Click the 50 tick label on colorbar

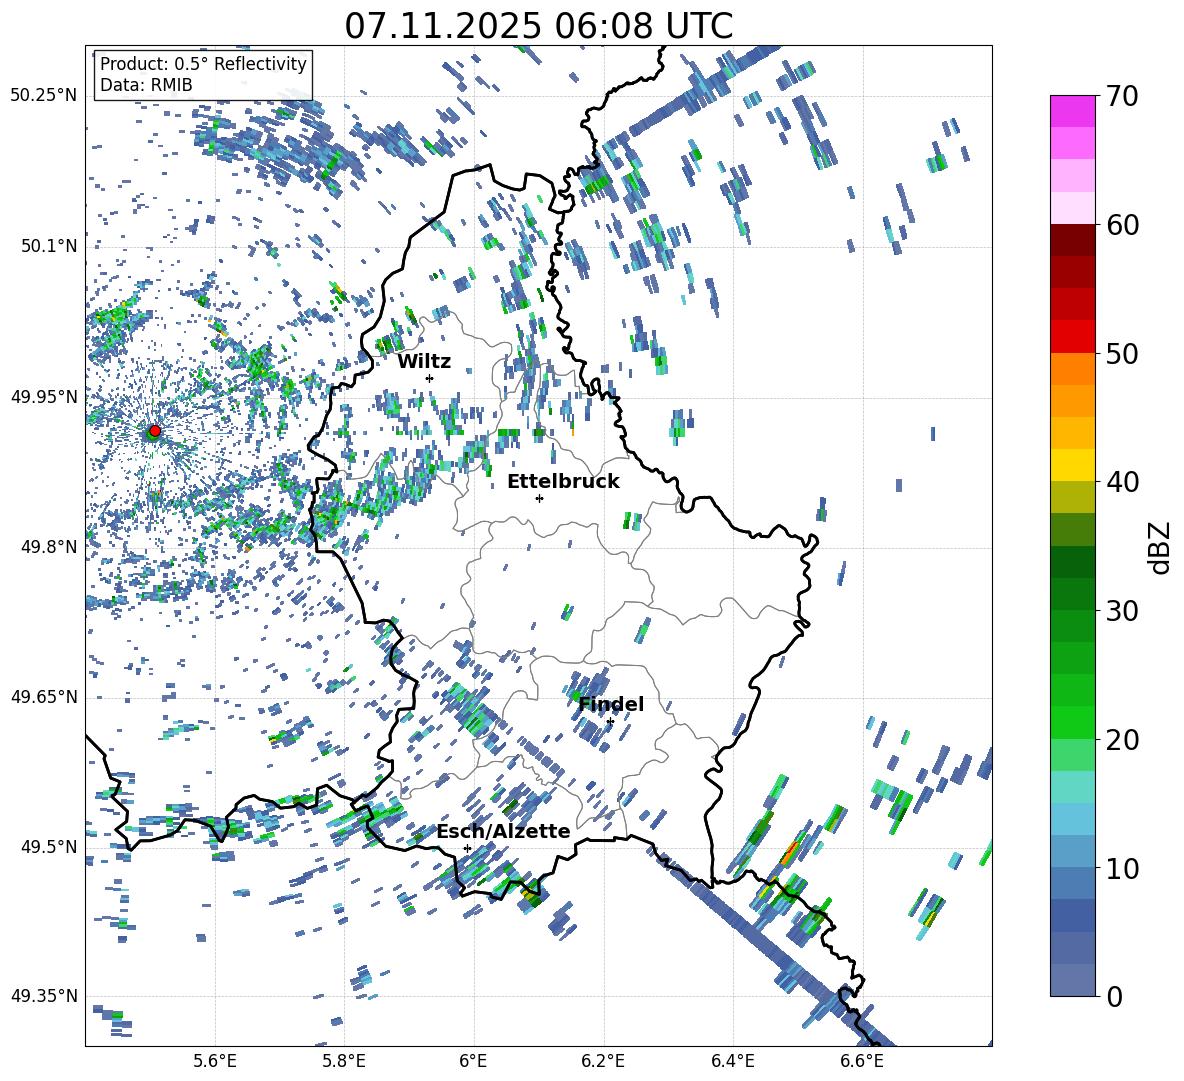1122,353
